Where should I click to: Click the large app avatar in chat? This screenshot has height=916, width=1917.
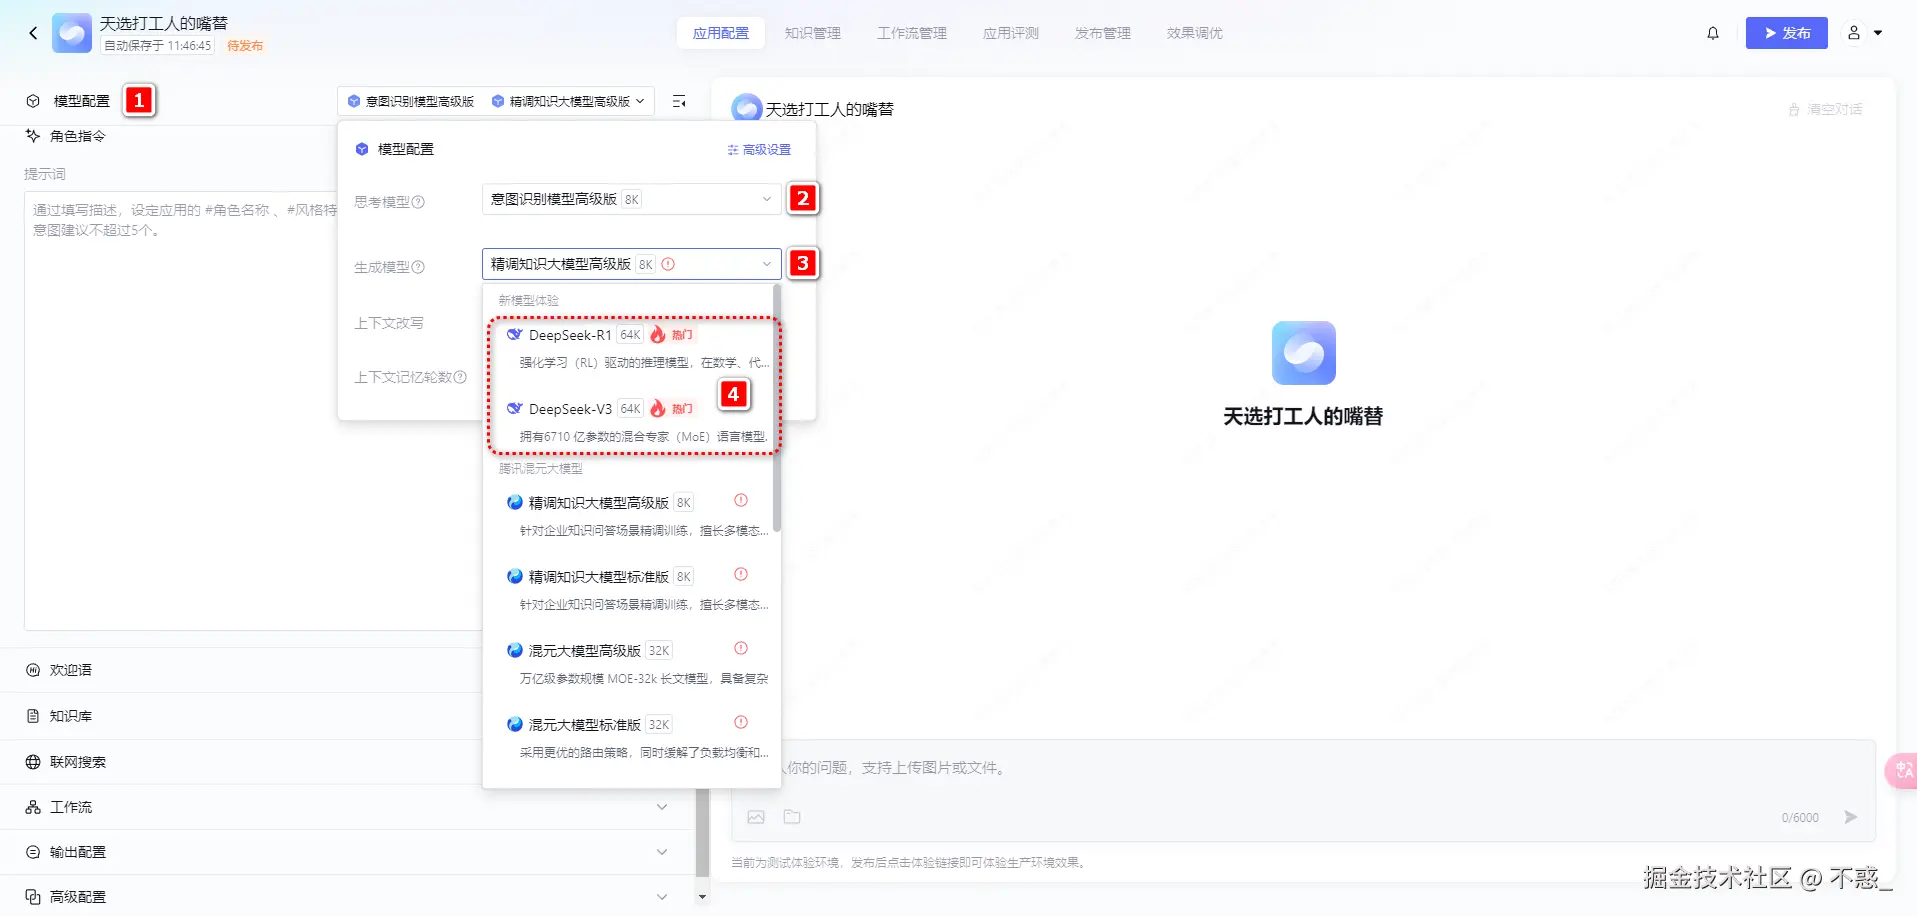1303,353
